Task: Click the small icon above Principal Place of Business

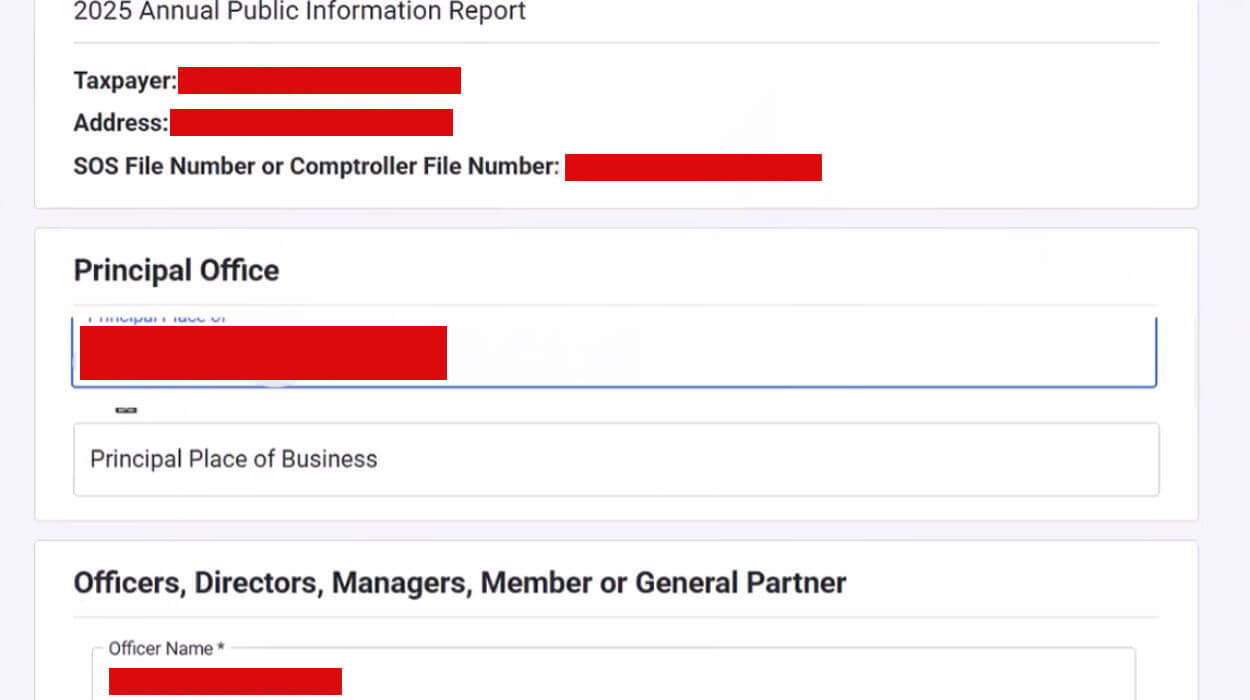Action: pyautogui.click(x=126, y=410)
